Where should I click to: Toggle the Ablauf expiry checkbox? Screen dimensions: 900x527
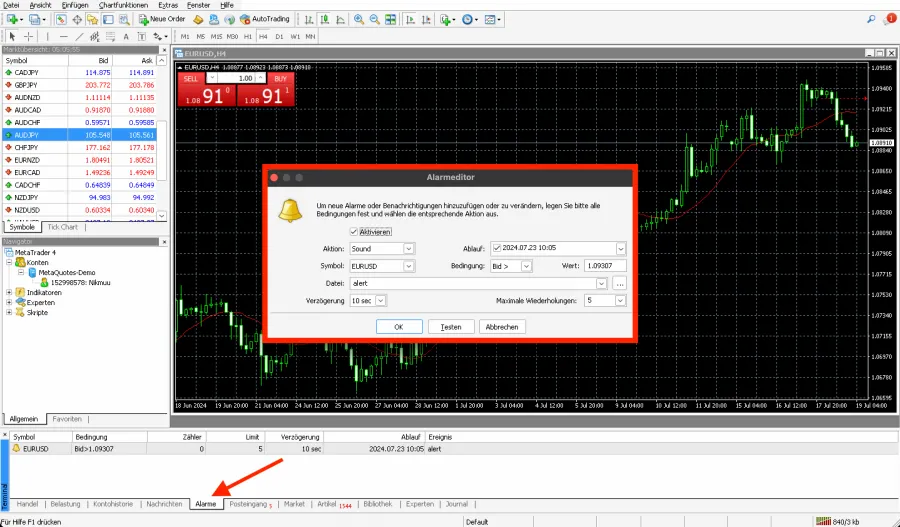coord(497,248)
